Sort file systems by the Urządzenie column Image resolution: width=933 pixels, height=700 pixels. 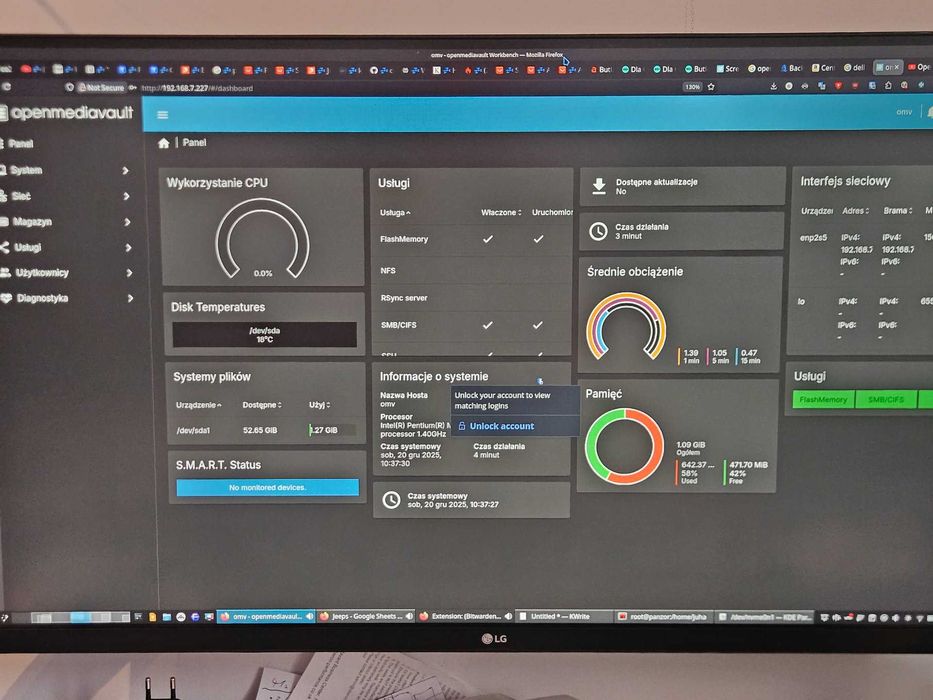[199, 405]
